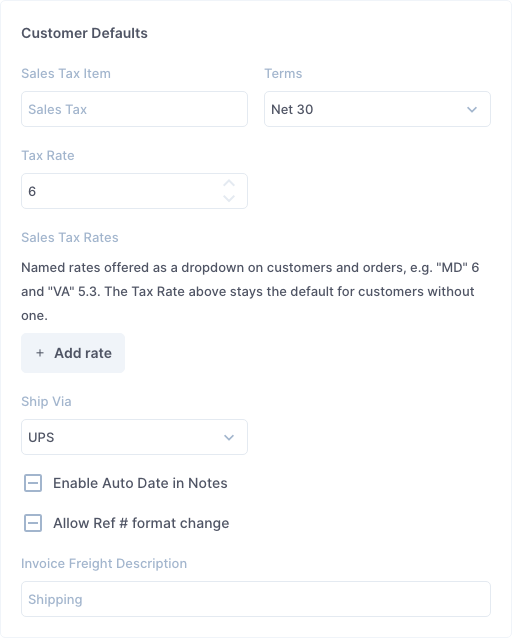Click the Sales Tax Rates label
The image size is (512, 638).
[x=70, y=238]
